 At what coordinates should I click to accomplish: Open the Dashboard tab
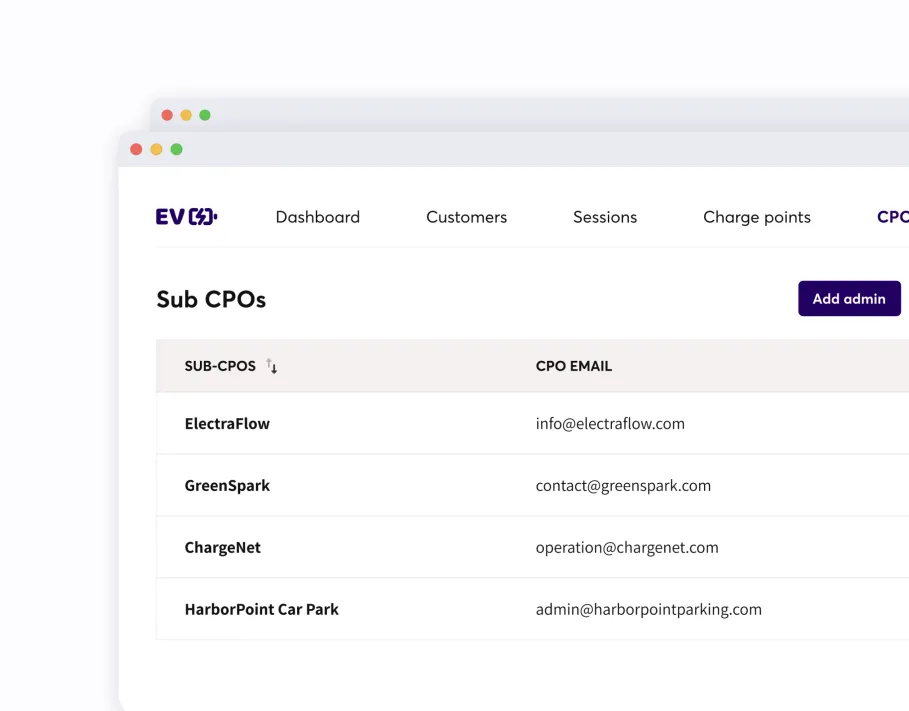pos(317,217)
